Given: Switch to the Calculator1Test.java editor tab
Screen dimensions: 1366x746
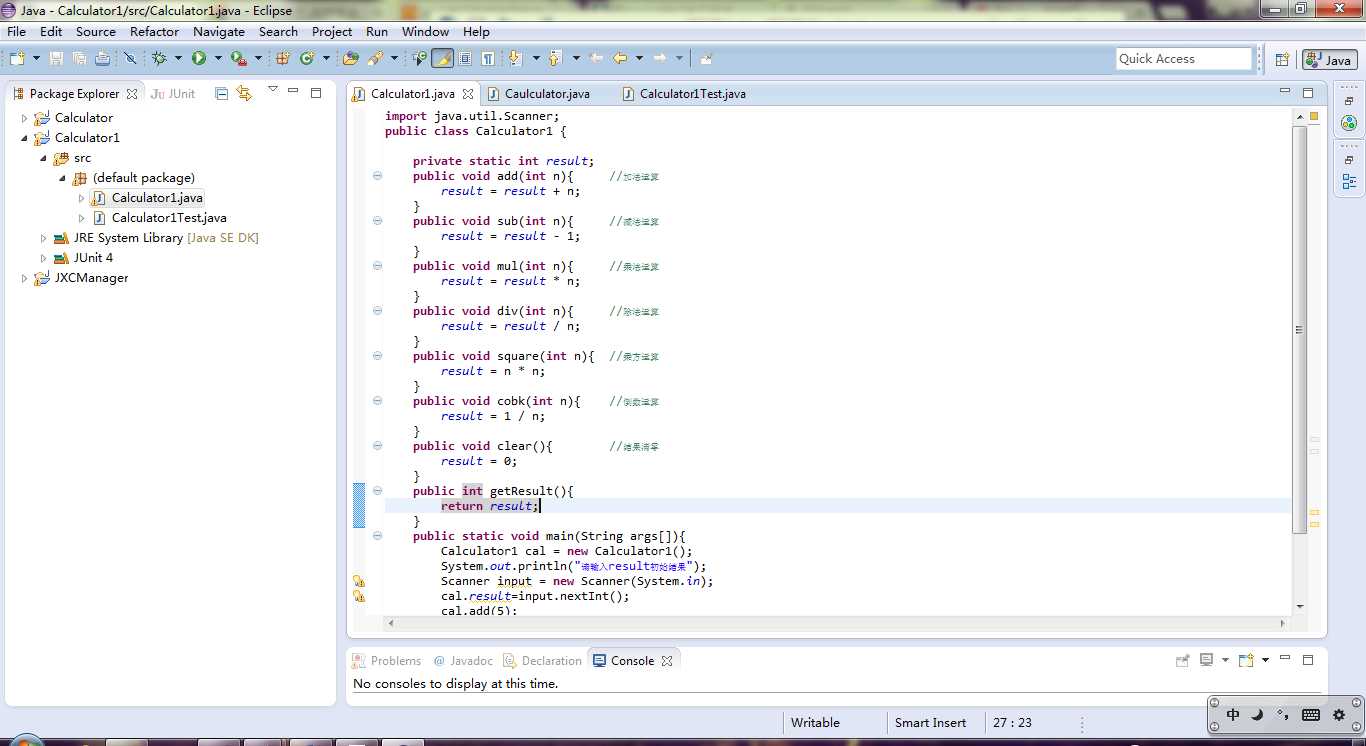Looking at the screenshot, I should [693, 94].
